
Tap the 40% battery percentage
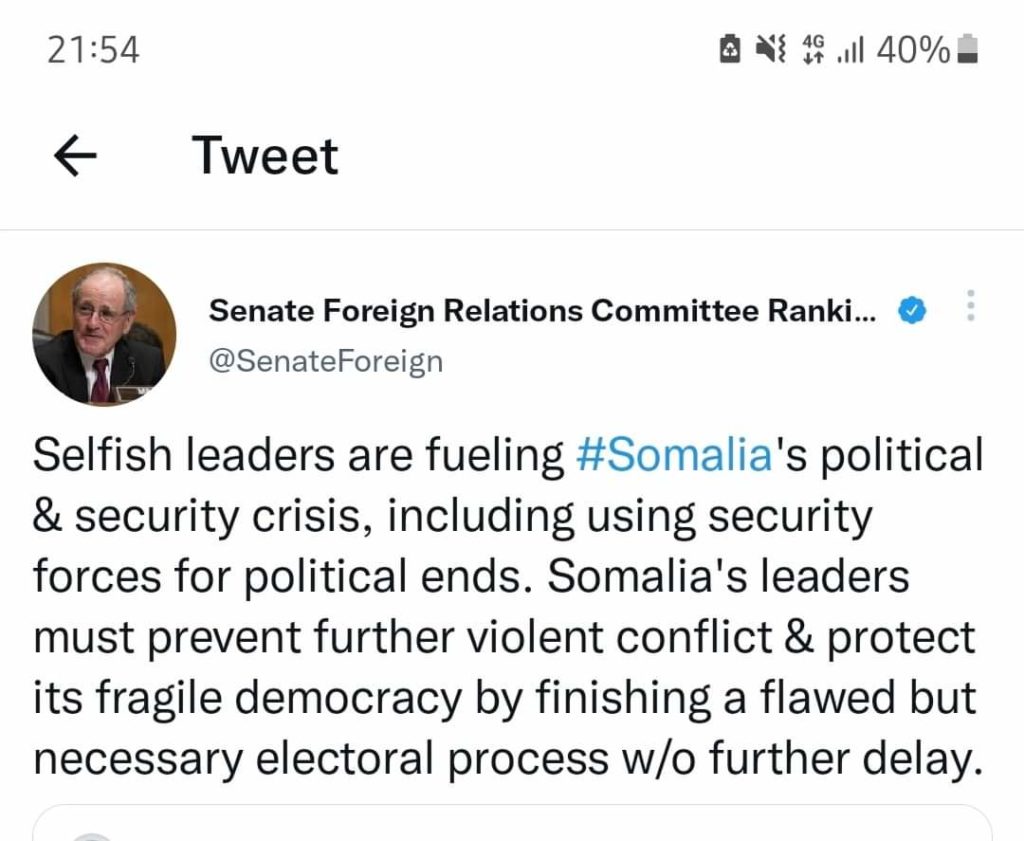pyautogui.click(x=912, y=49)
